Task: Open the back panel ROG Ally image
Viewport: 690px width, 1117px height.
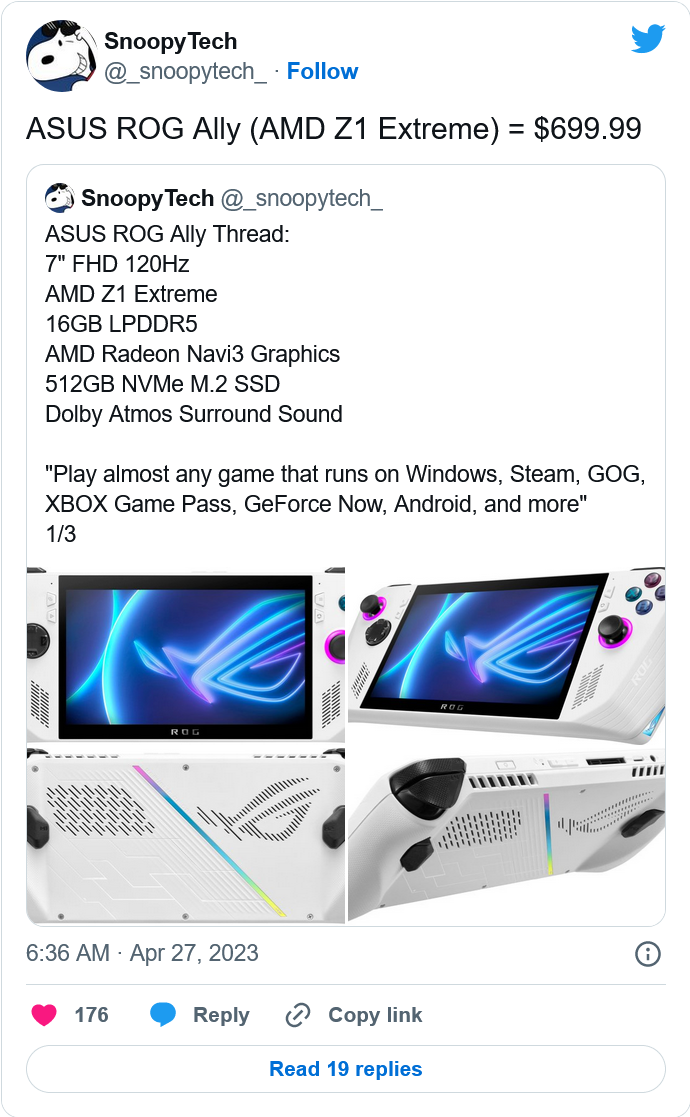Action: click(186, 835)
